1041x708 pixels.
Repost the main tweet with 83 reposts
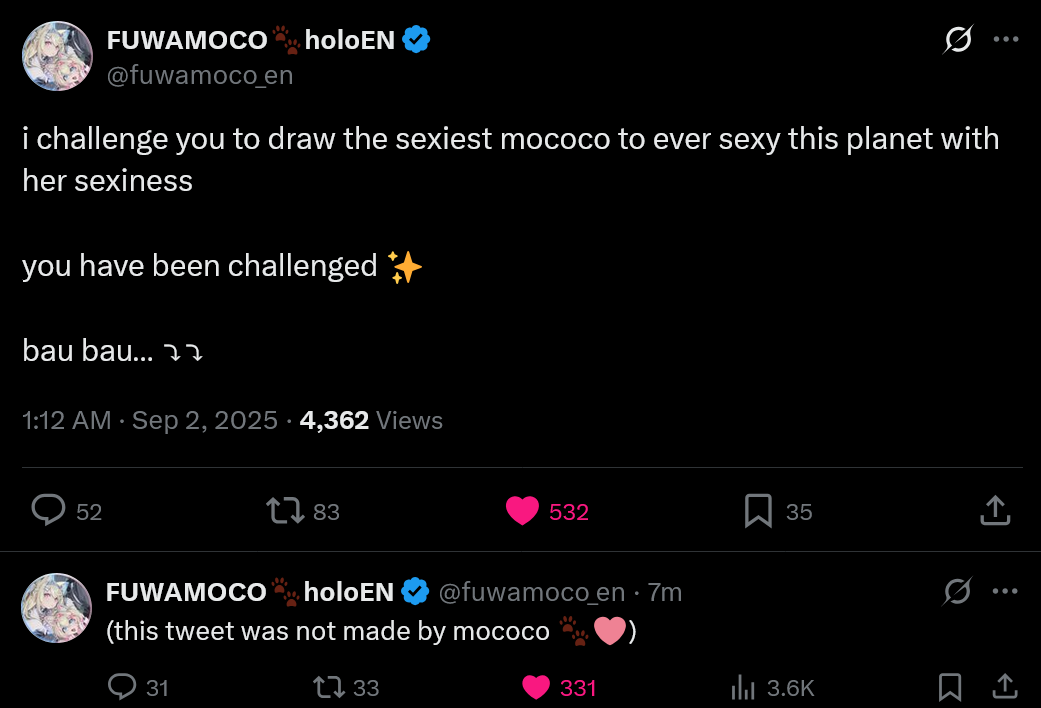pyautogui.click(x=285, y=511)
